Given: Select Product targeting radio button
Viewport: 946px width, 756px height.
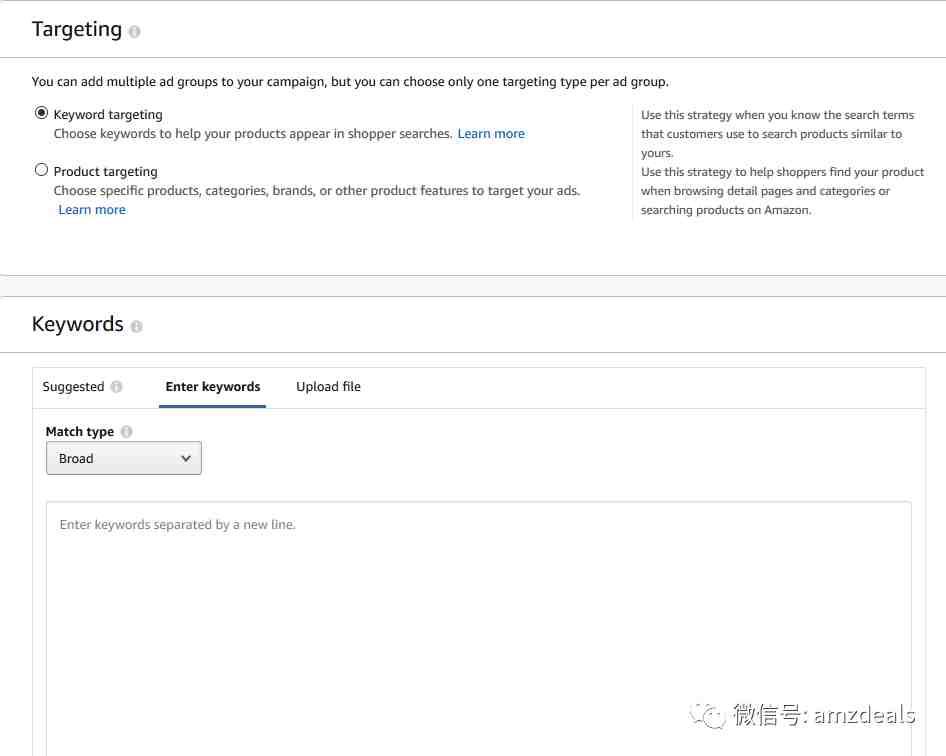Looking at the screenshot, I should 41,170.
